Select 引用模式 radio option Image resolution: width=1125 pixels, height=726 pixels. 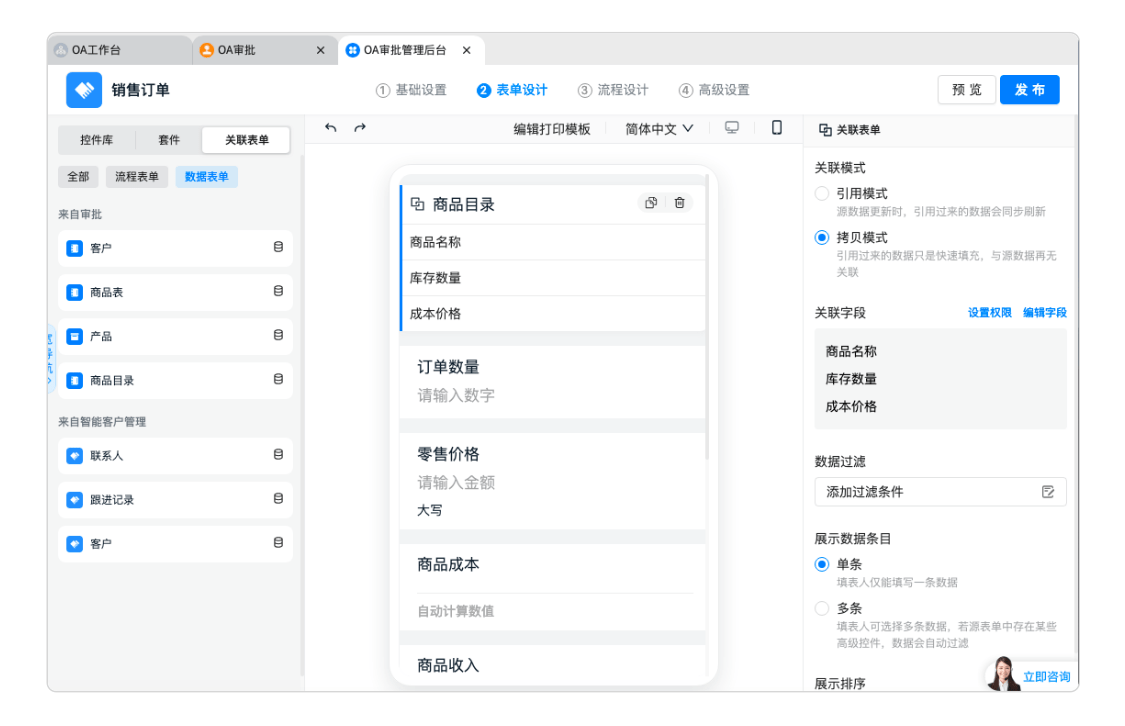[x=822, y=194]
